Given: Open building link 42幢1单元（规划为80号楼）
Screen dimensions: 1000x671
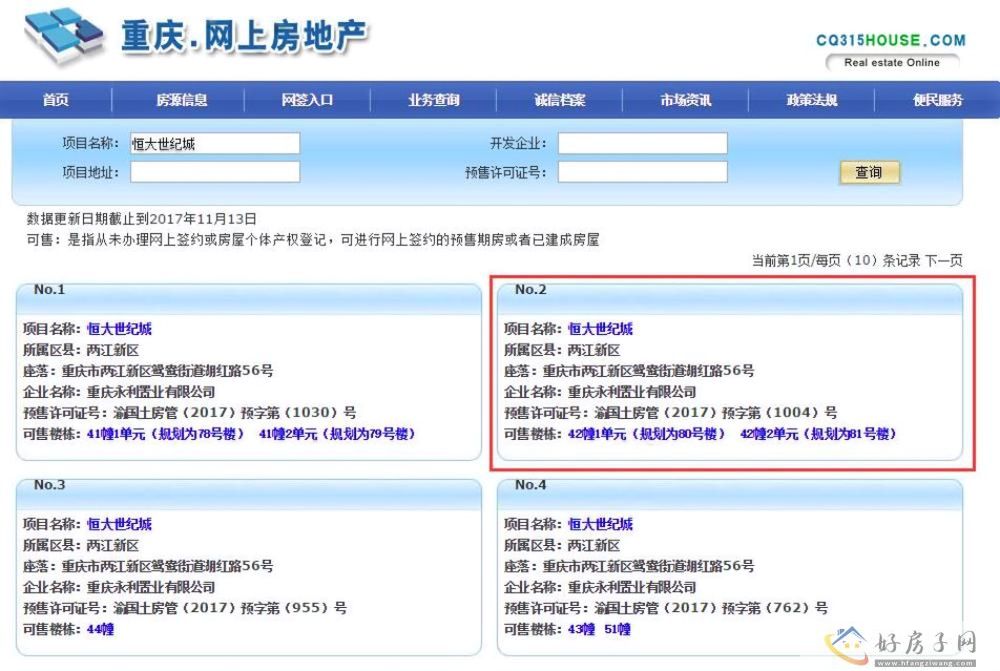Looking at the screenshot, I should (647, 434).
